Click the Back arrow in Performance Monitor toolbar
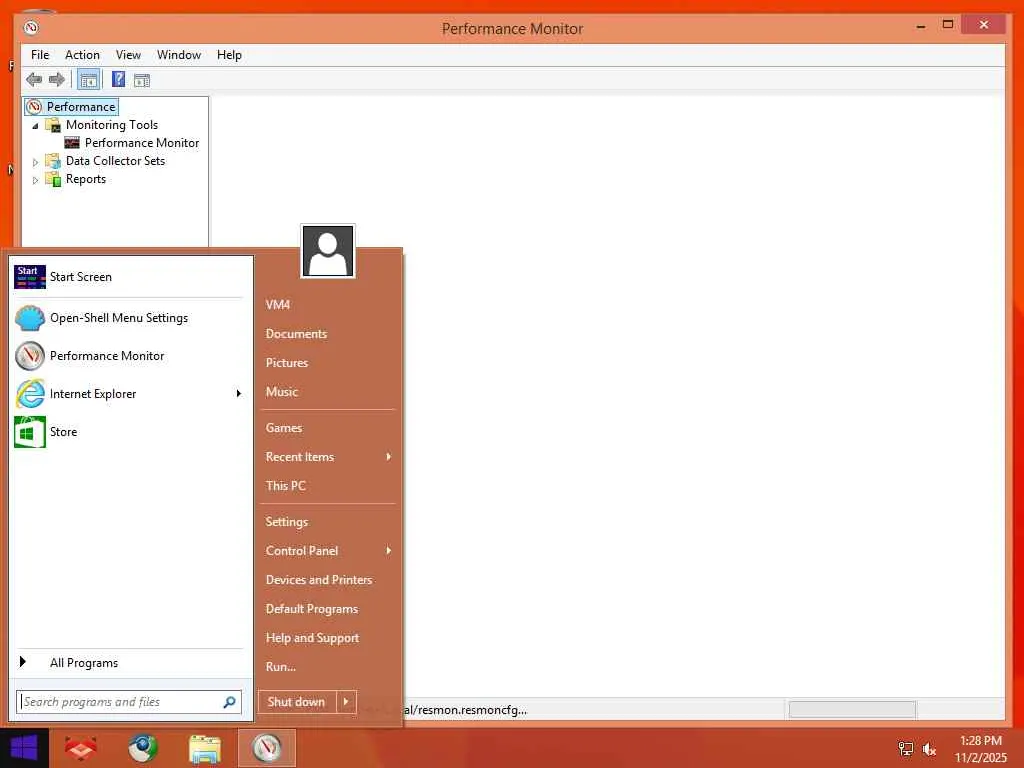 click(34, 80)
